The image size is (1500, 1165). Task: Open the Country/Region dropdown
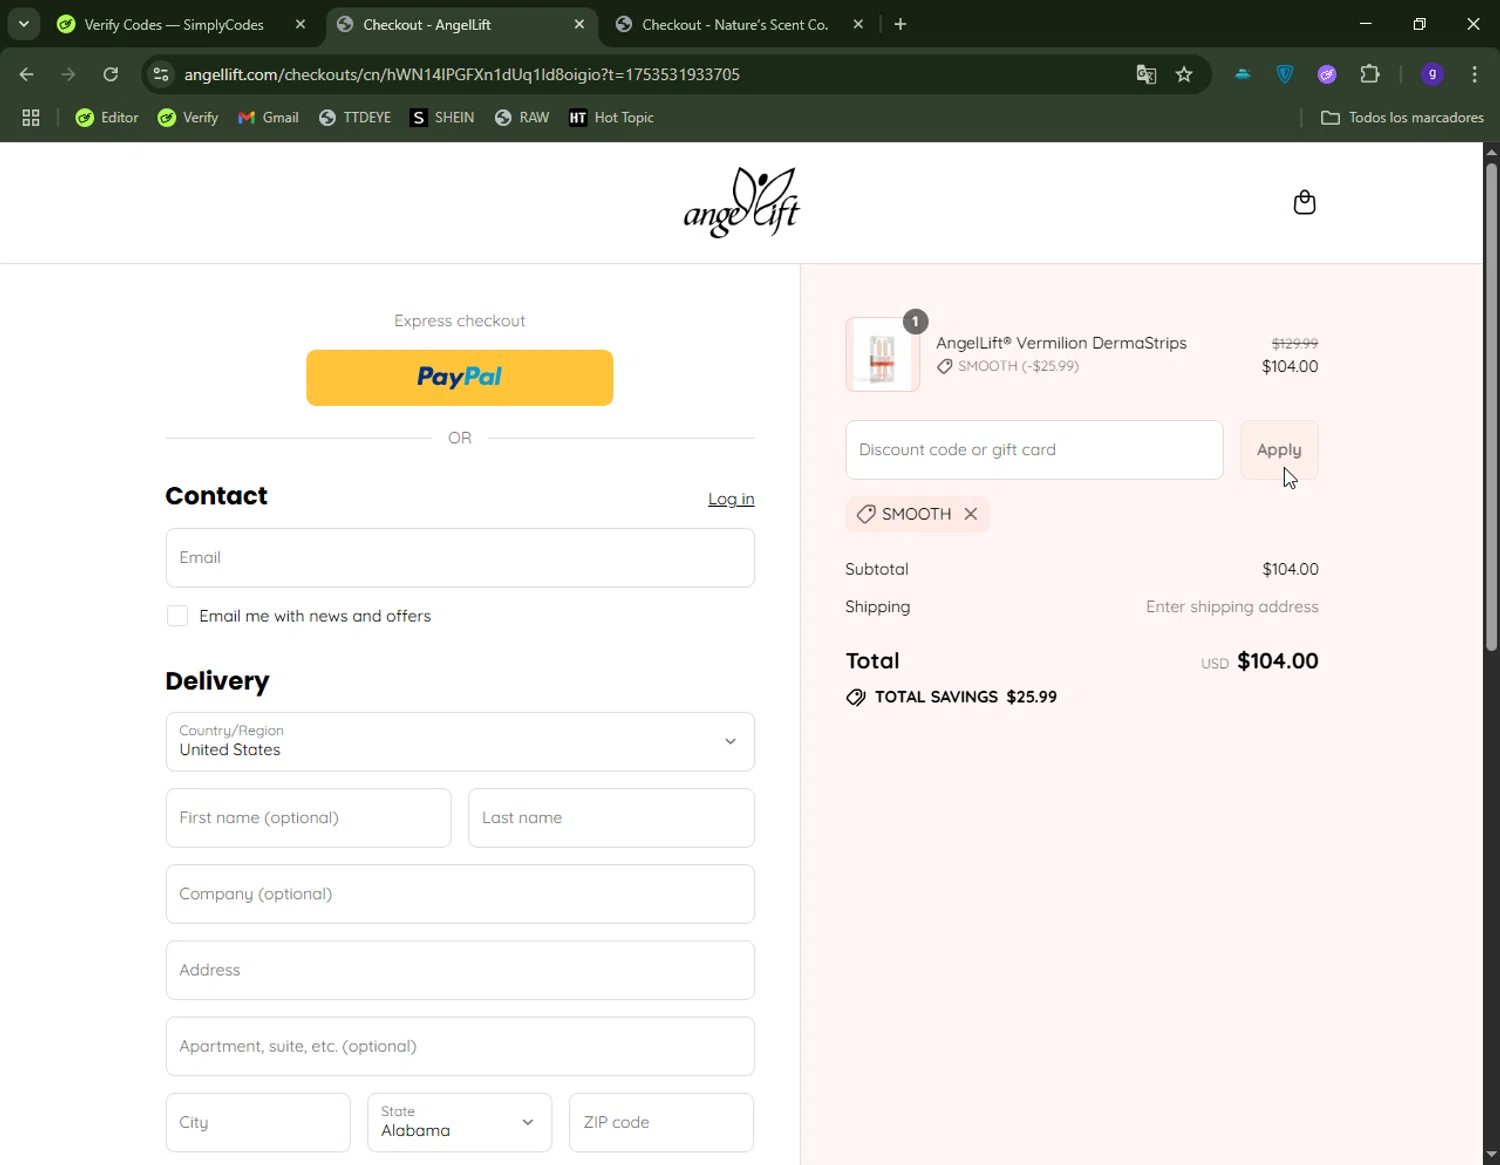[x=460, y=742]
